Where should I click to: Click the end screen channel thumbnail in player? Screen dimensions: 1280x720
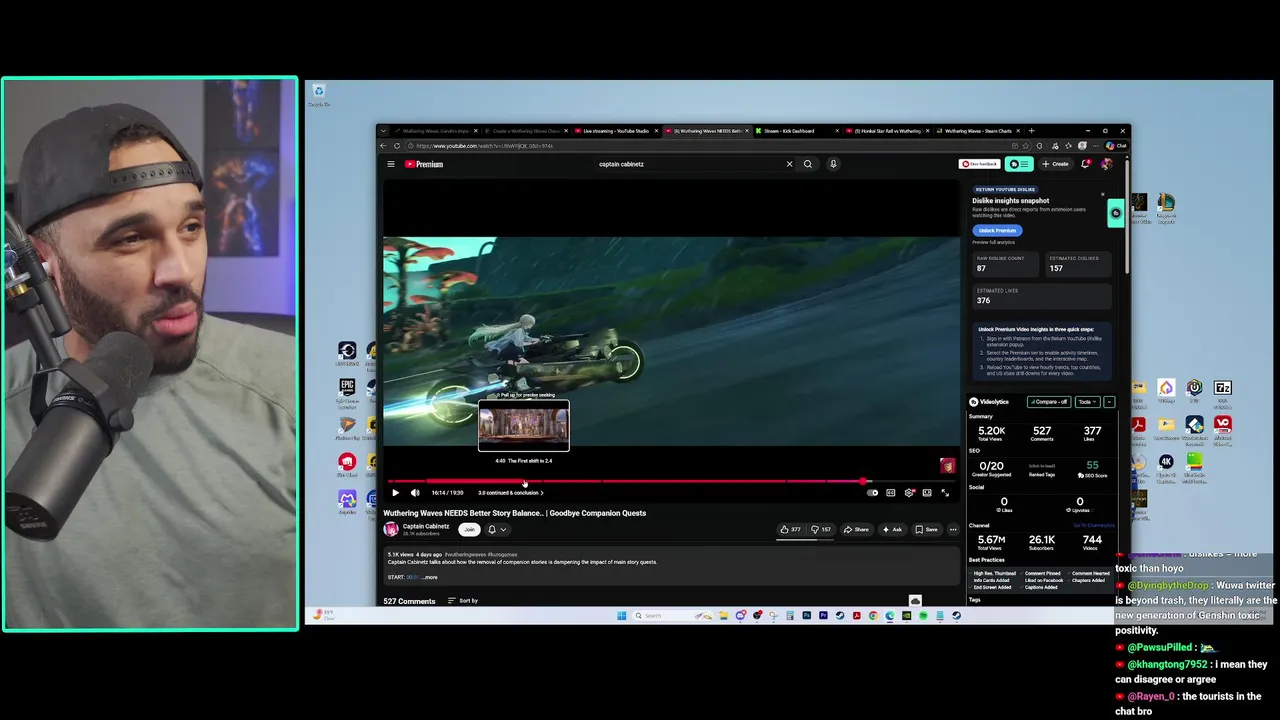947,466
